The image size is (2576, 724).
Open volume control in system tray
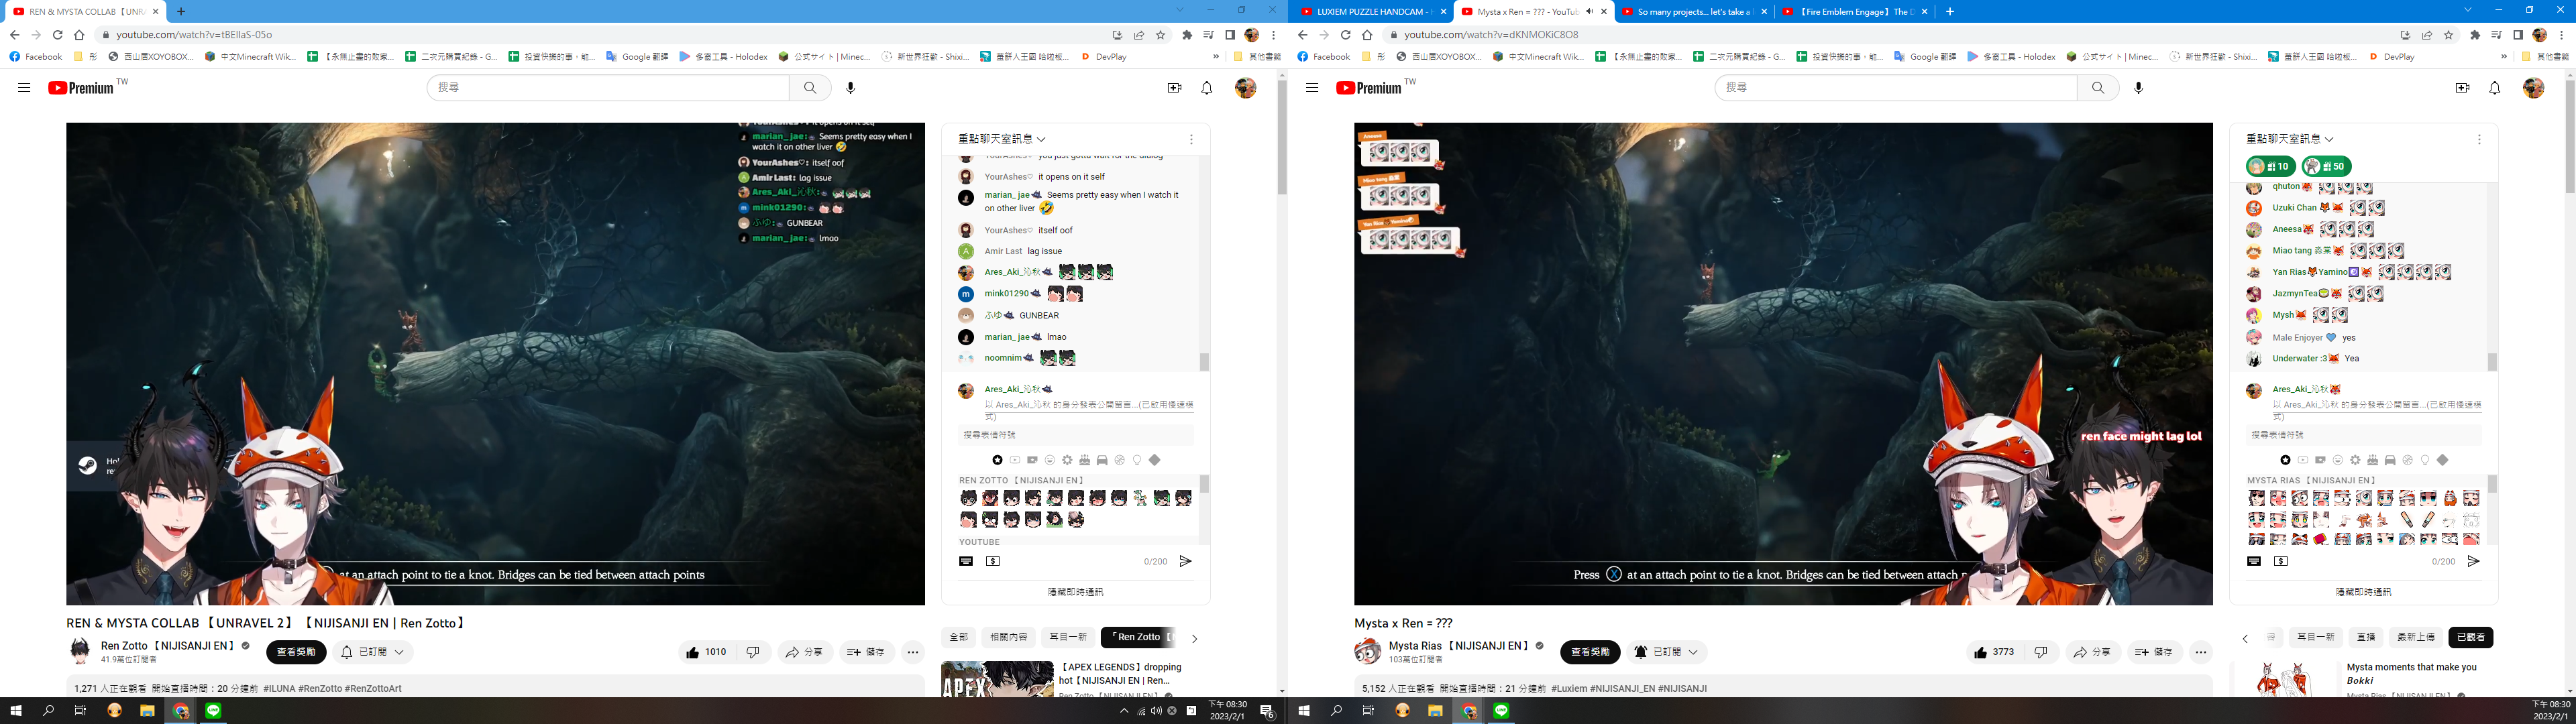[1156, 711]
